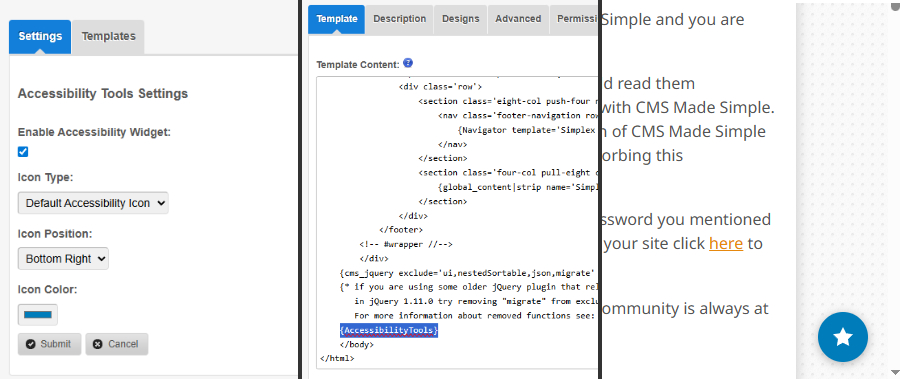Screen dimensions: 900x379
Task: Cancel the Accessibility Tools settings
Action: pyautogui.click(x=117, y=344)
